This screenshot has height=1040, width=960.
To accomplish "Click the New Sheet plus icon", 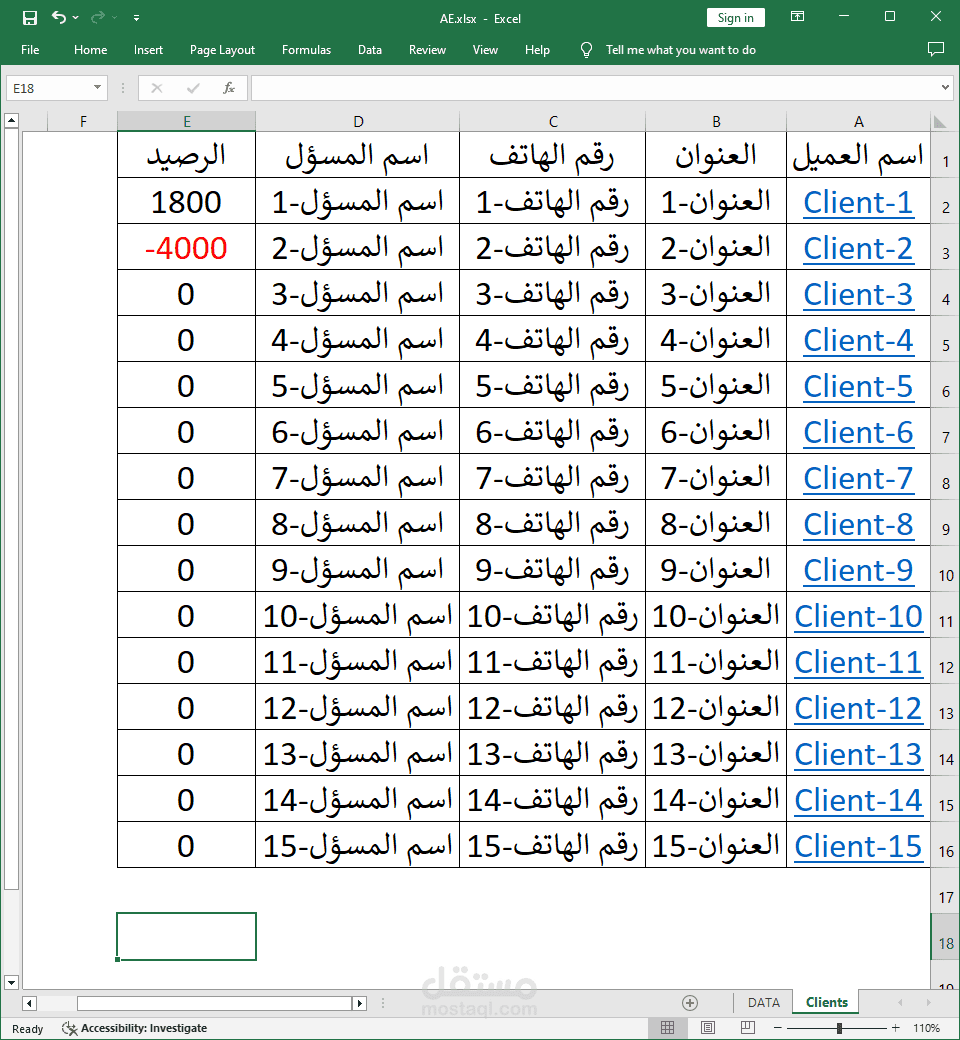I will coord(689,1002).
